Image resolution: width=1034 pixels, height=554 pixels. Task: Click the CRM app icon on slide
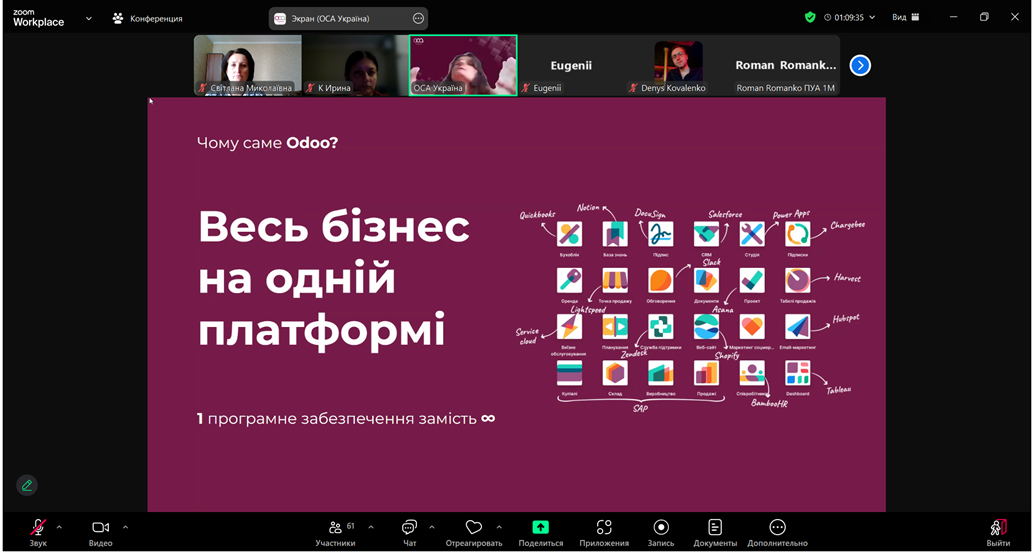point(706,234)
